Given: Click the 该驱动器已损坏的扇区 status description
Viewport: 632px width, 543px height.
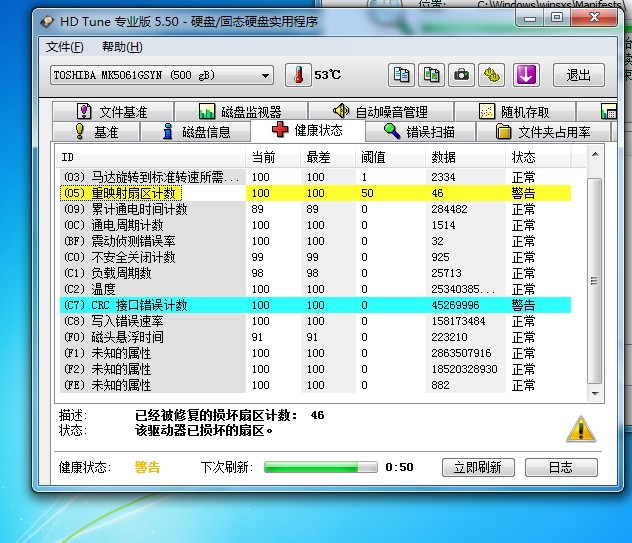Looking at the screenshot, I should (204, 431).
